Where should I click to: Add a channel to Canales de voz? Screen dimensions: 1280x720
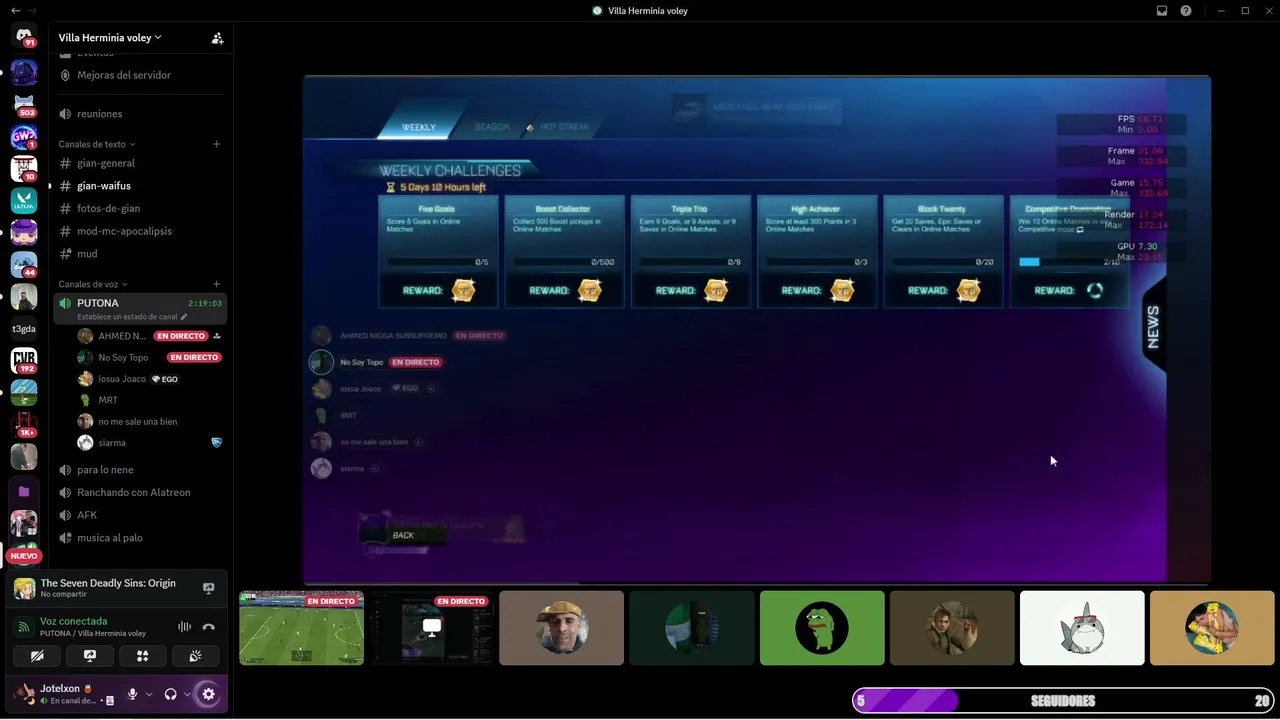pos(217,284)
